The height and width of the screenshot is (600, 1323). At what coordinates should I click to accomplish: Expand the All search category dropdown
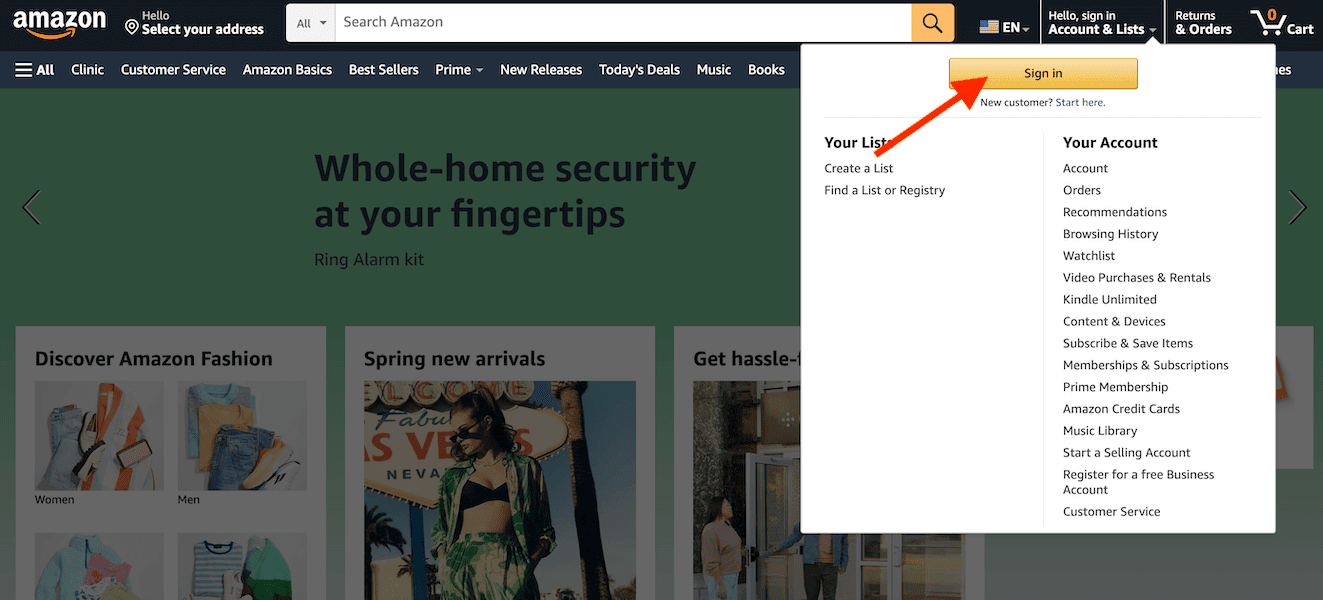point(312,23)
